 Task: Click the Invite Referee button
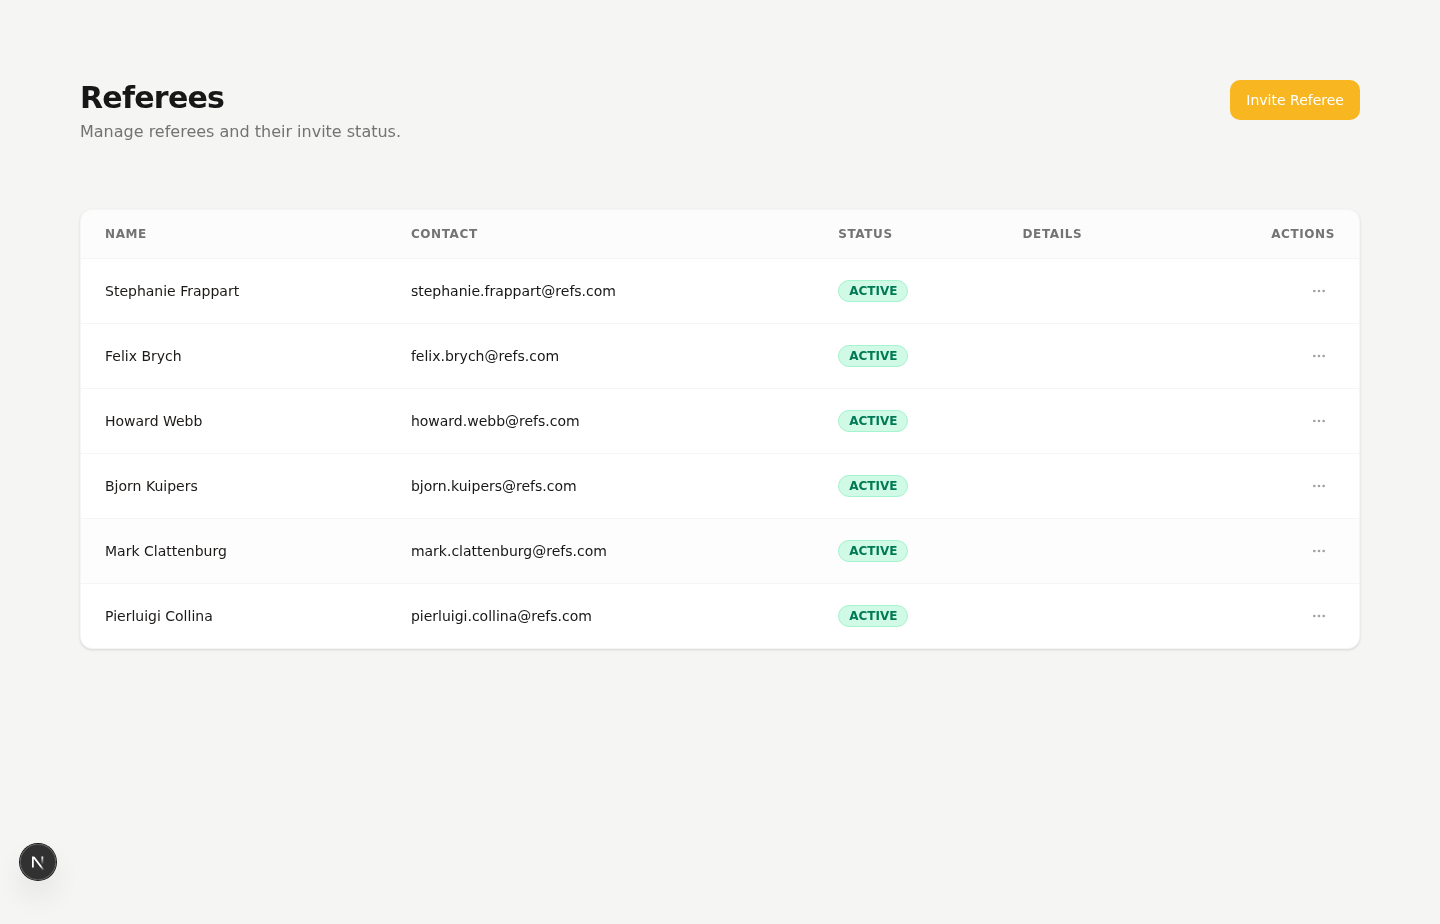pos(1294,100)
